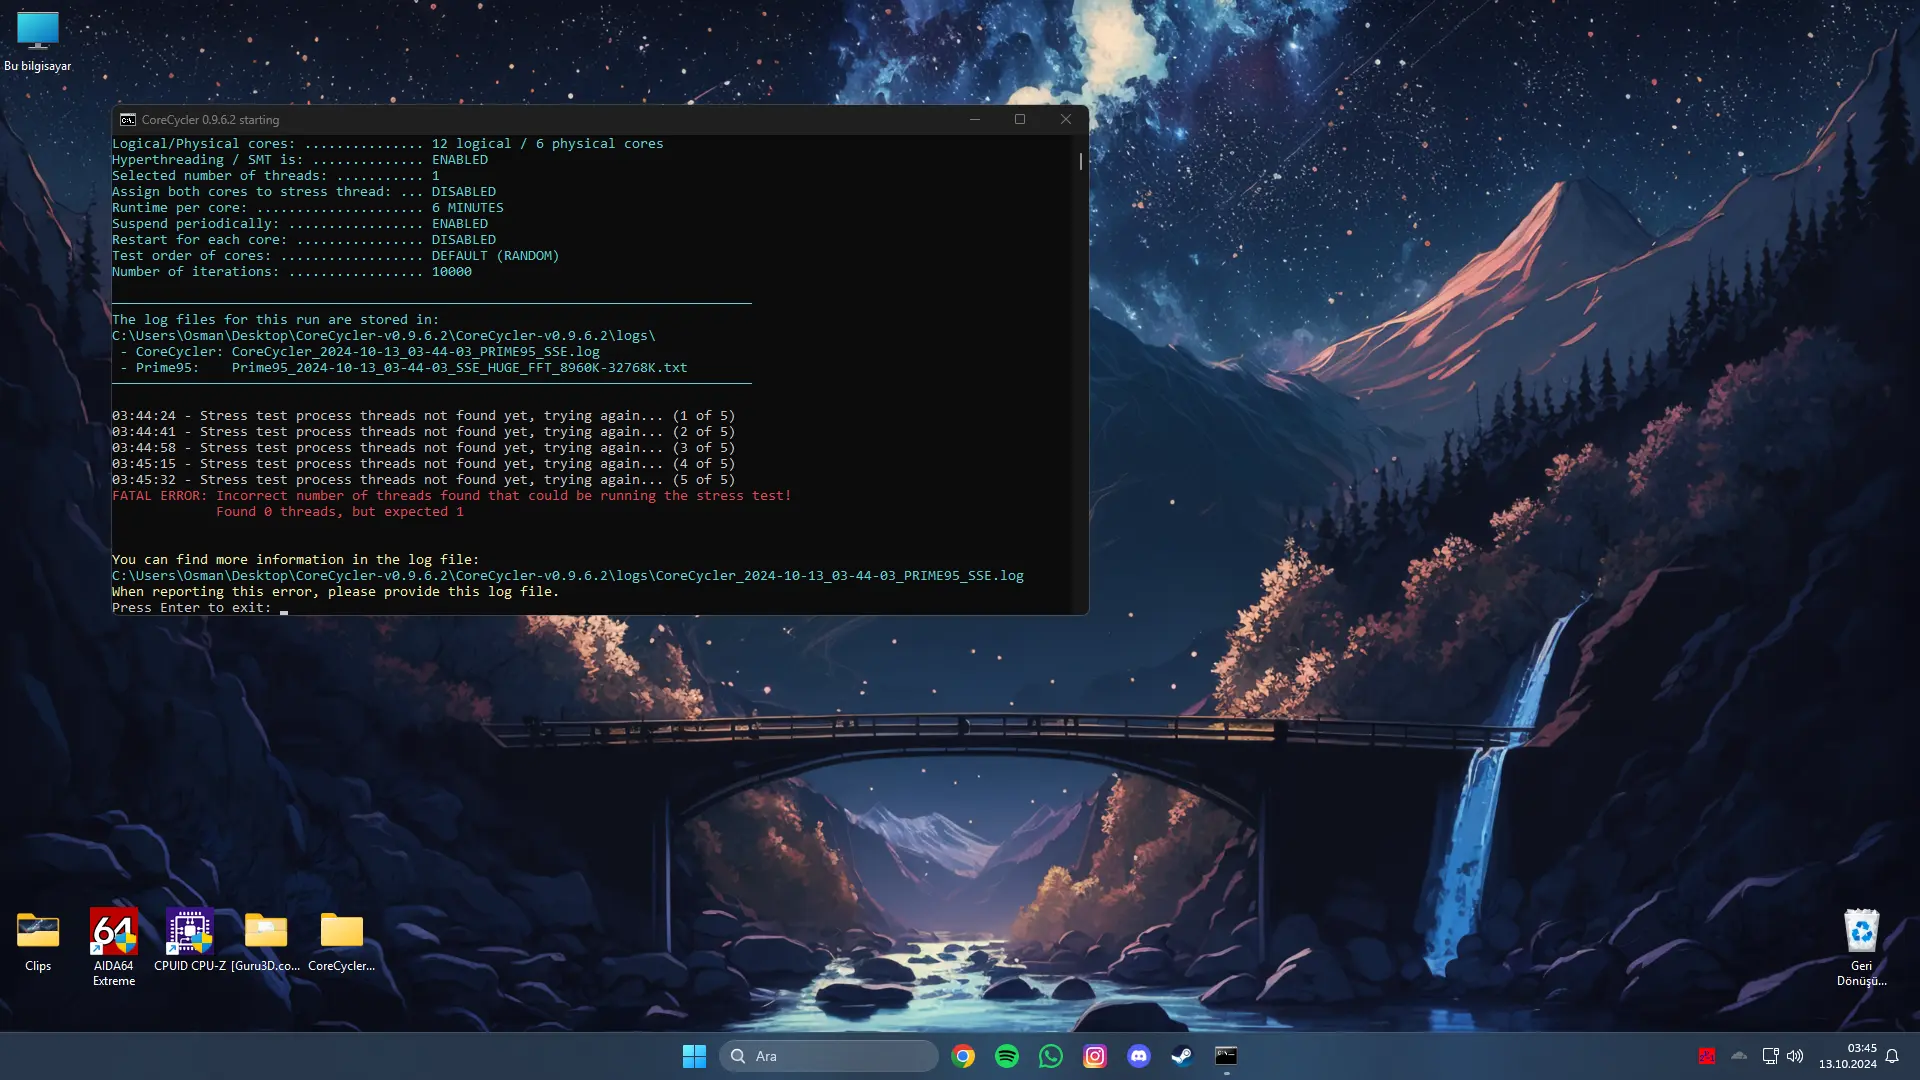Open the clock and date 13.10.2024

tap(1848, 1056)
